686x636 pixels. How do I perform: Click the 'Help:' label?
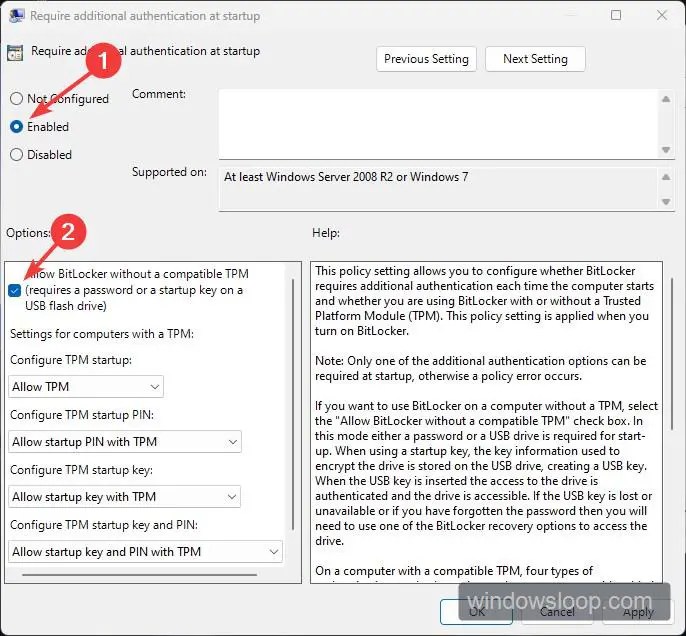point(326,233)
